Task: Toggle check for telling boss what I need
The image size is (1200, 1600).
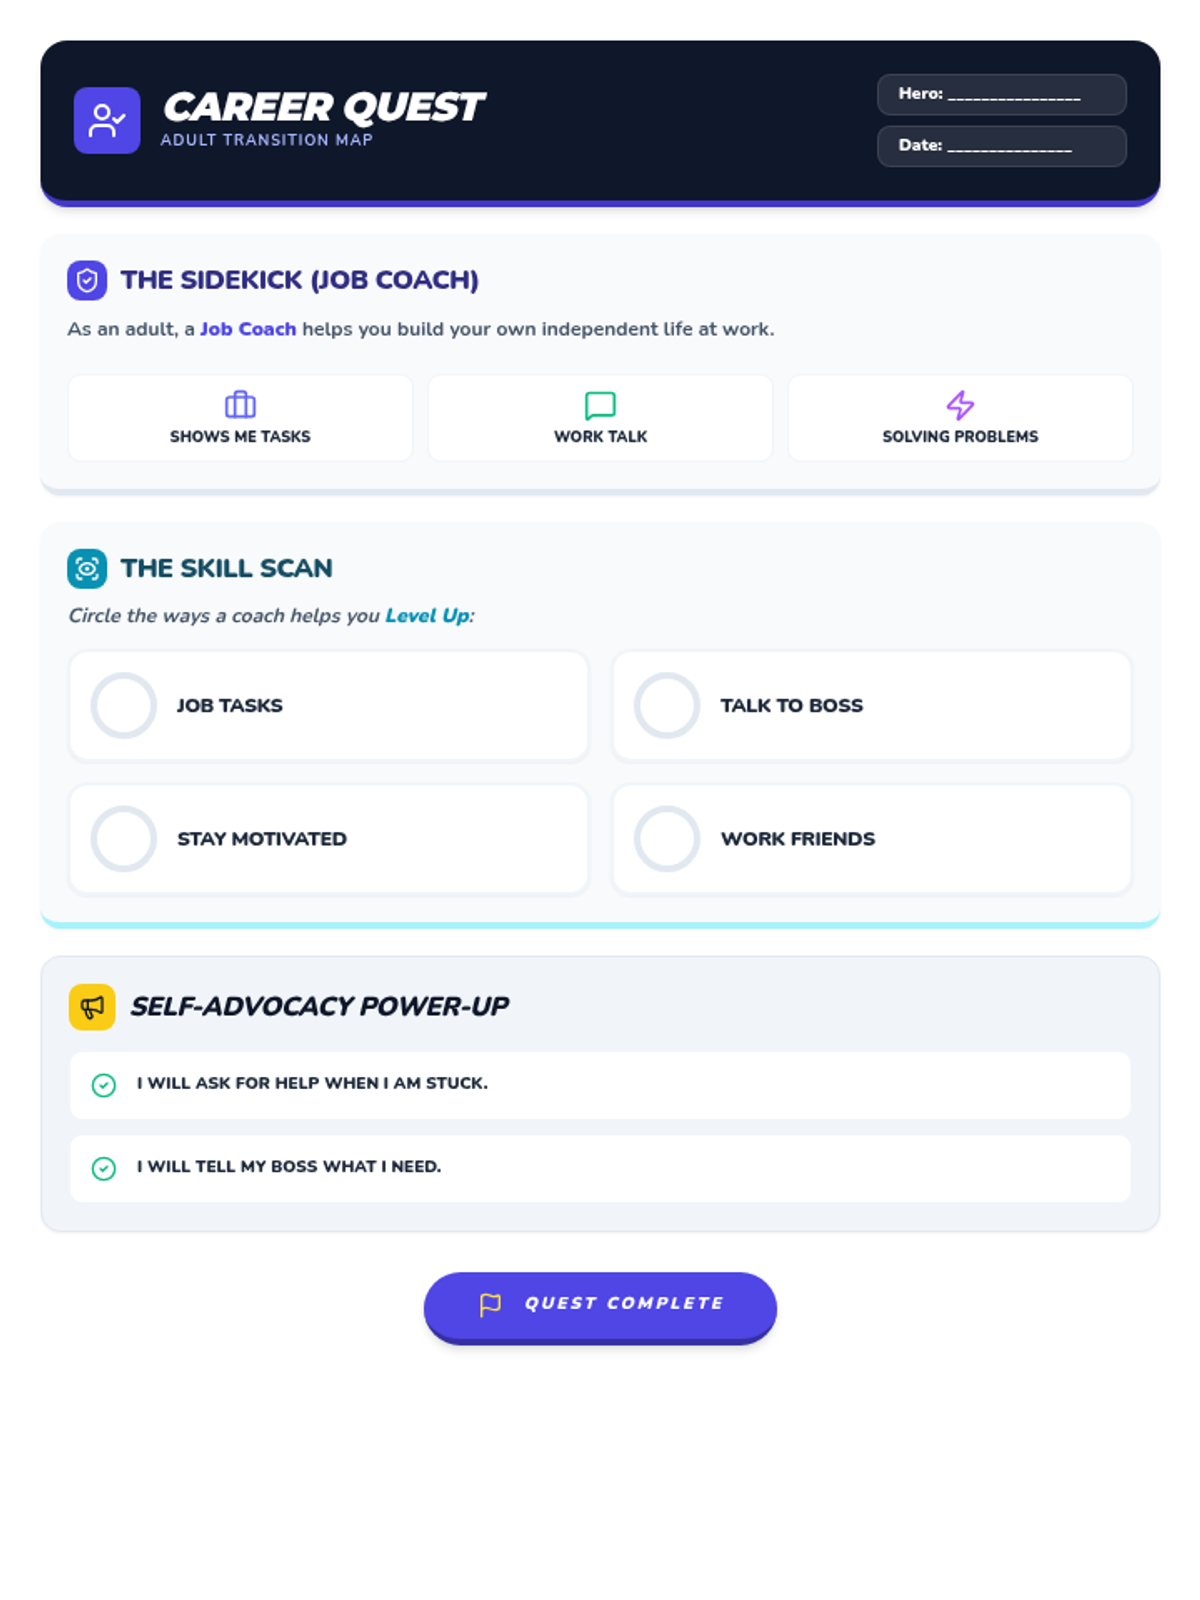Action: pyautogui.click(x=104, y=1167)
